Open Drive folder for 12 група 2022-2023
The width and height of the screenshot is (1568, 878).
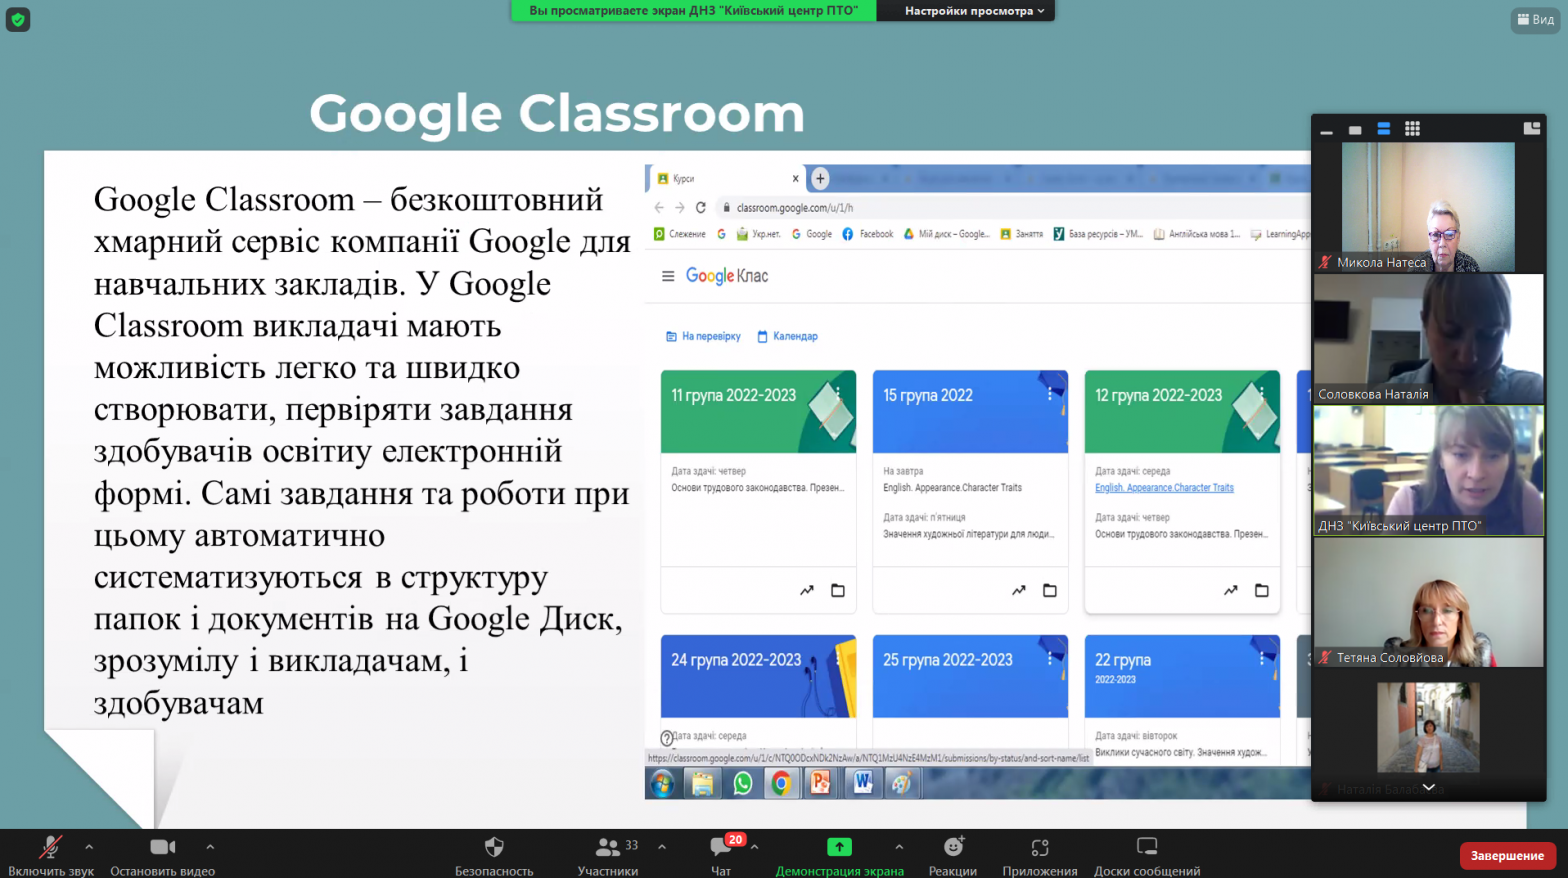pyautogui.click(x=1262, y=591)
